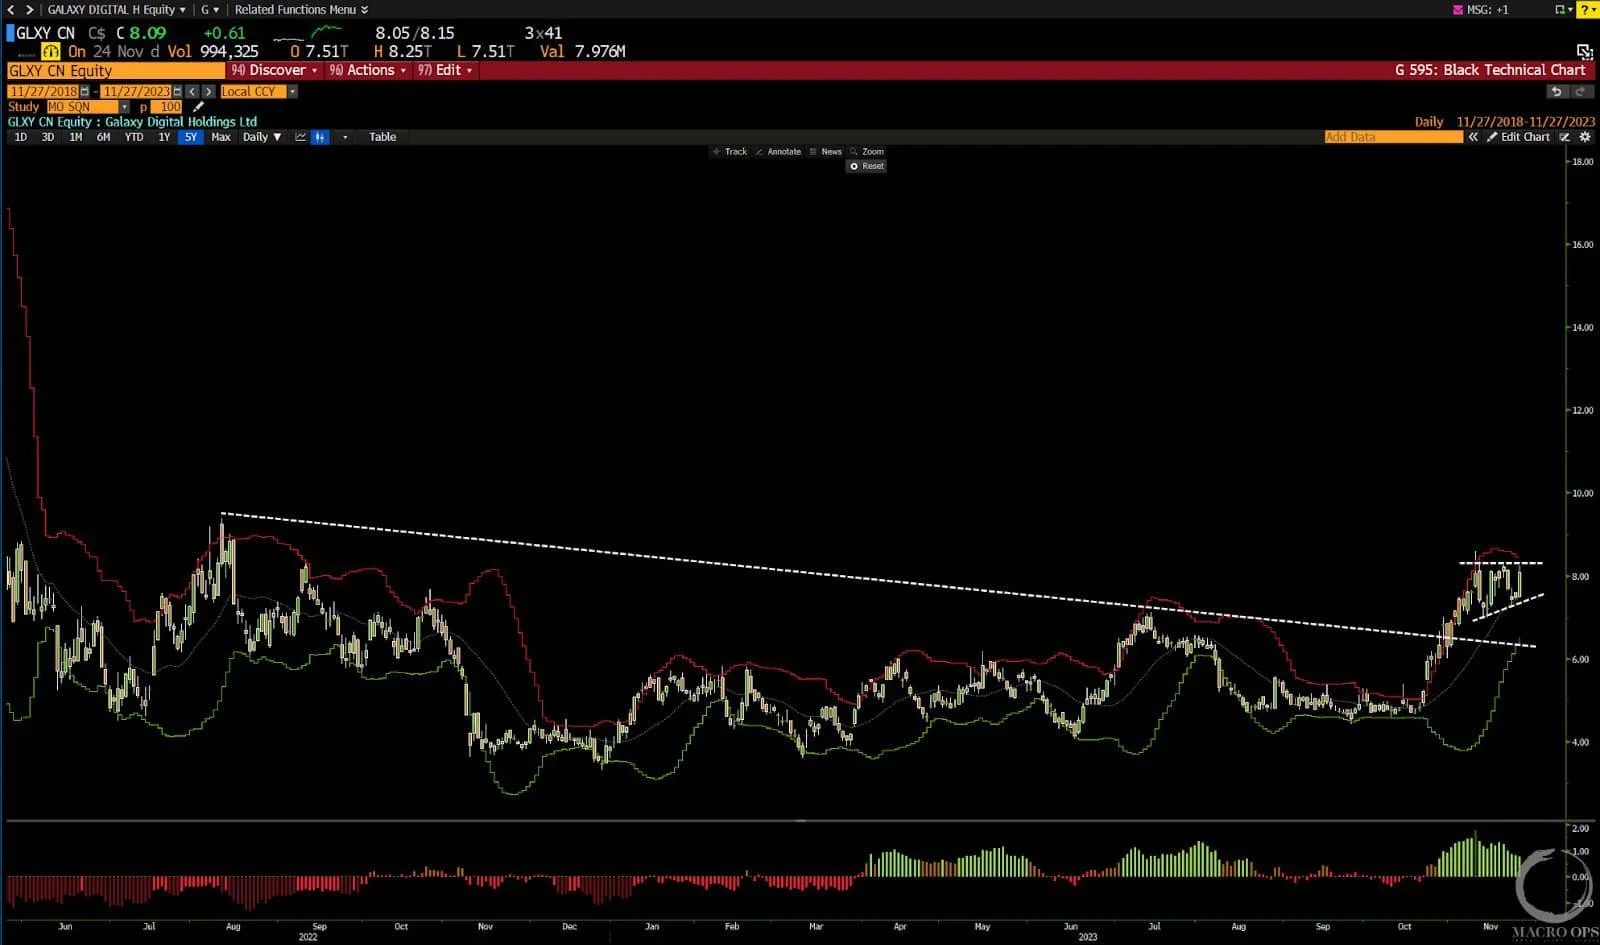The image size is (1600, 945).
Task: Shift date range backward with left arrow
Action: (x=193, y=91)
